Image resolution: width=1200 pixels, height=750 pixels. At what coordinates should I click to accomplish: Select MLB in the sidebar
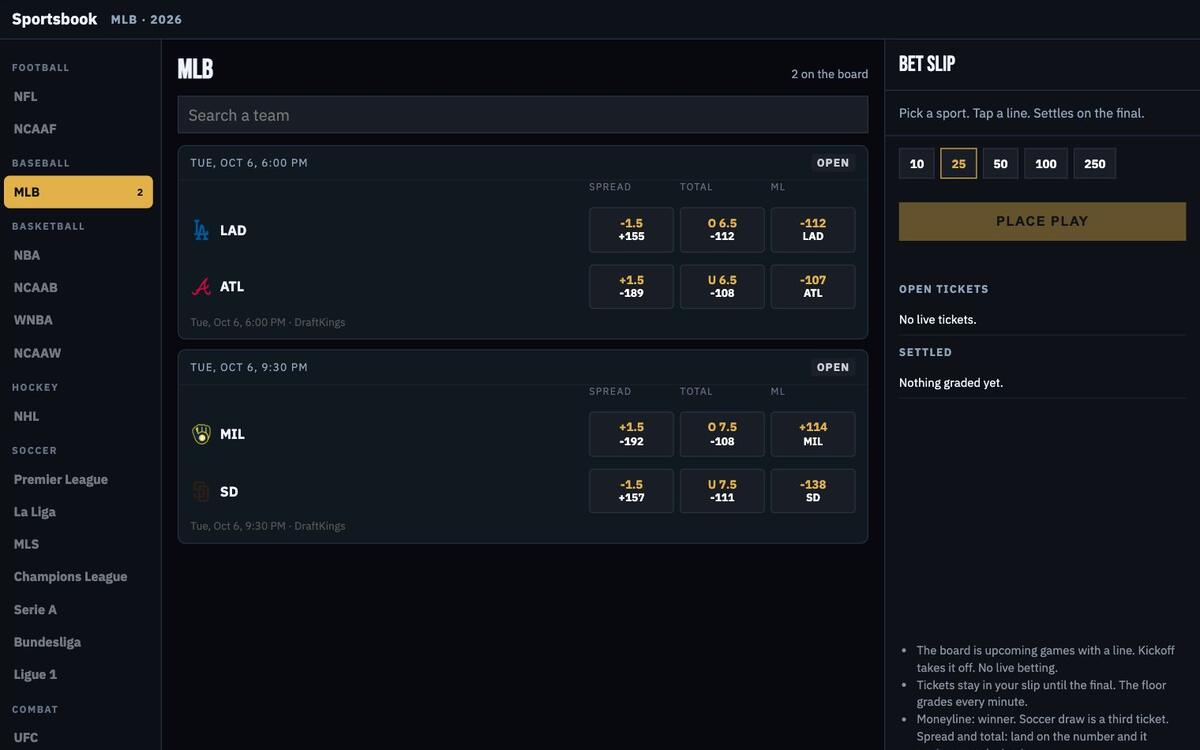(78, 192)
